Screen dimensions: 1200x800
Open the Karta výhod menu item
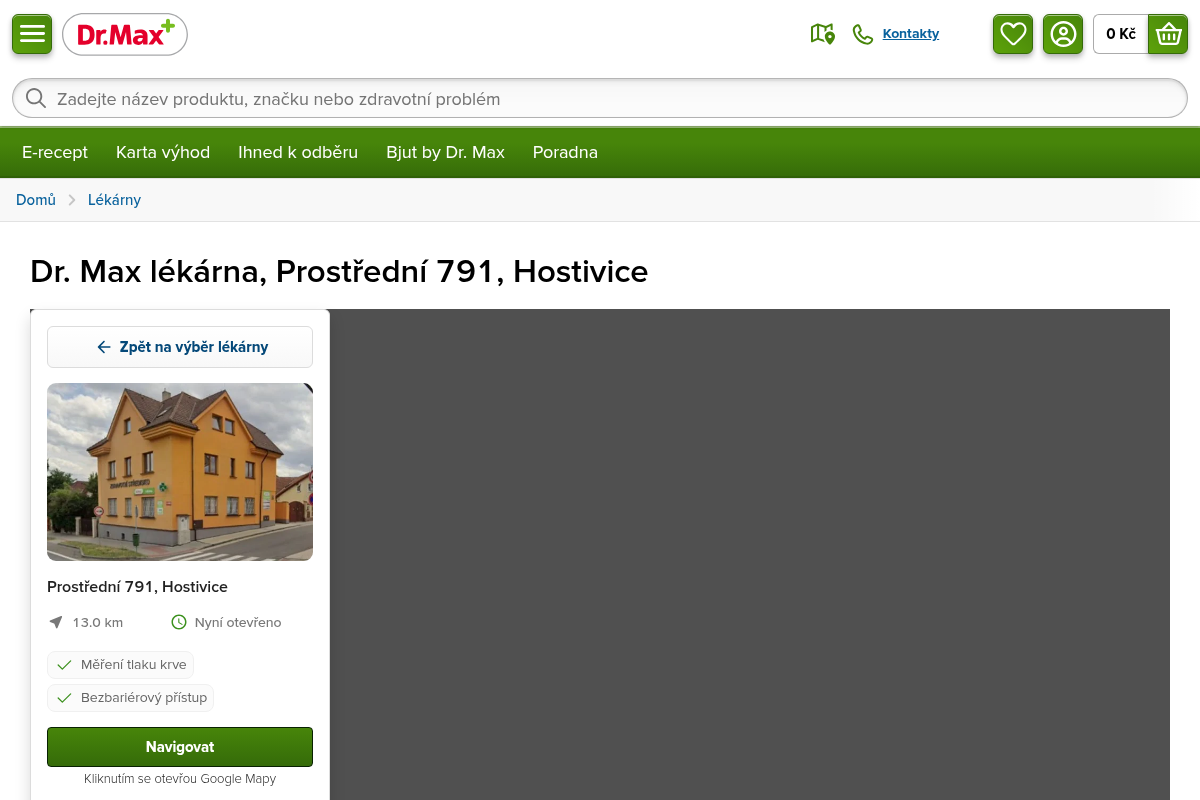[x=163, y=152]
